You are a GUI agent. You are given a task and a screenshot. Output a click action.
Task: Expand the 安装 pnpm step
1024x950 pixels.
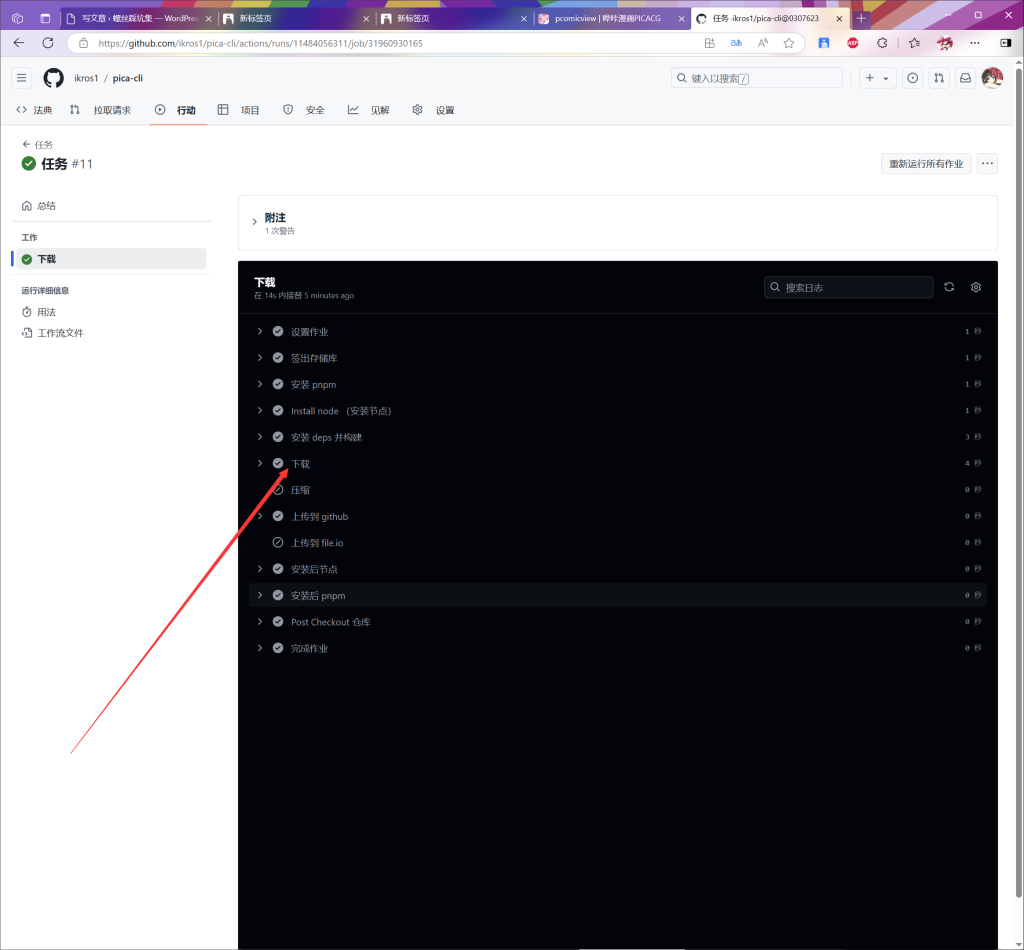coord(260,384)
